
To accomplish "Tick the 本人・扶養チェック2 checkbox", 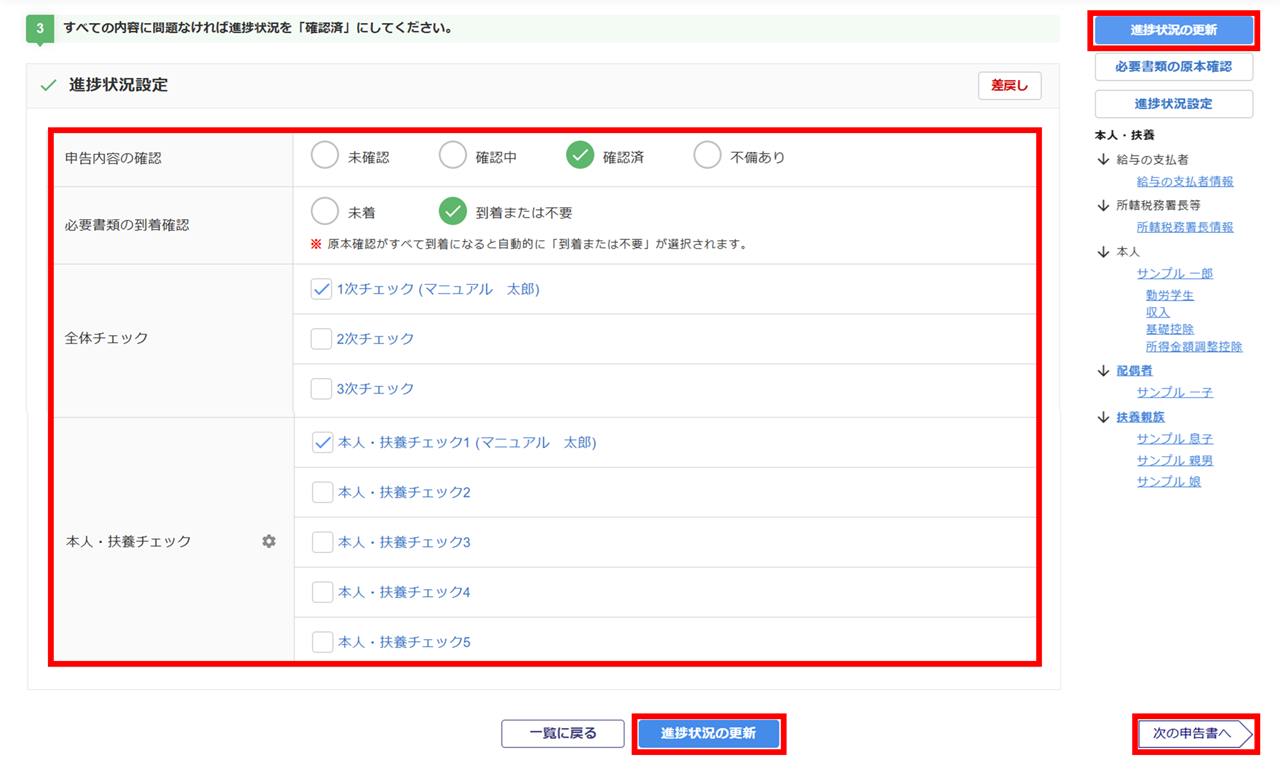I will click(x=322, y=492).
